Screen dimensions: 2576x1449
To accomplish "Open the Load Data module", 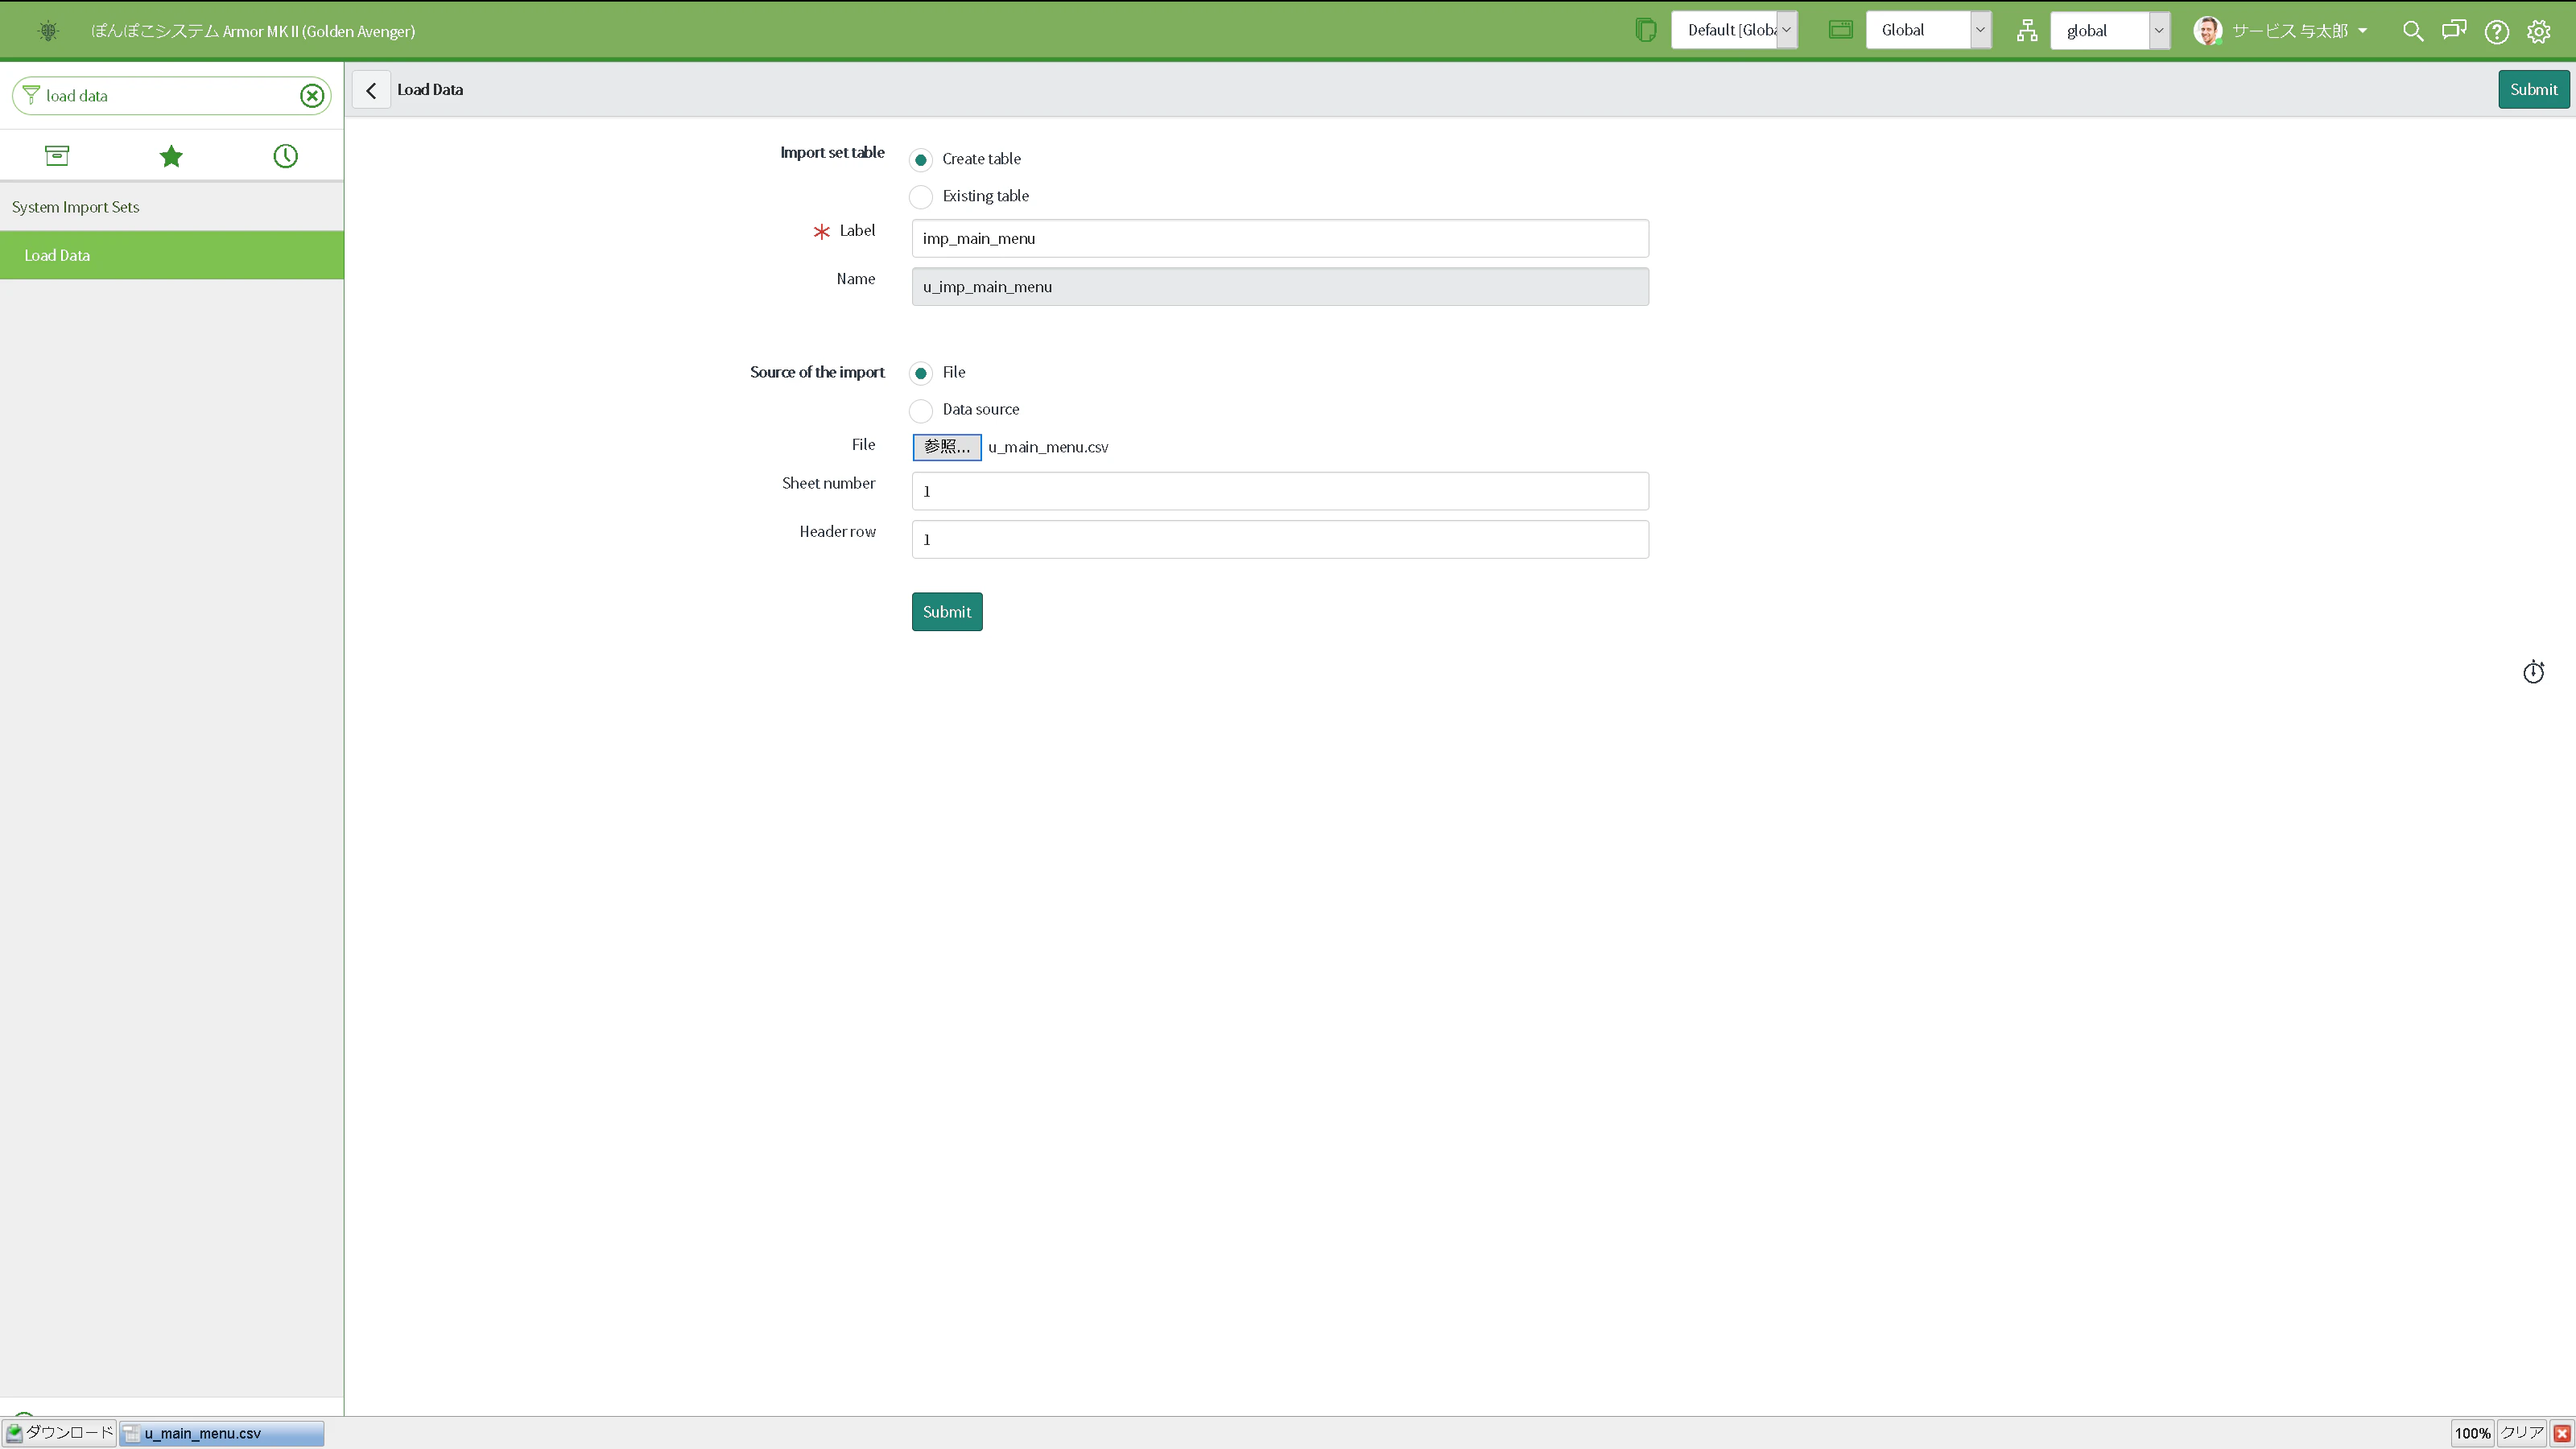I will point(172,255).
